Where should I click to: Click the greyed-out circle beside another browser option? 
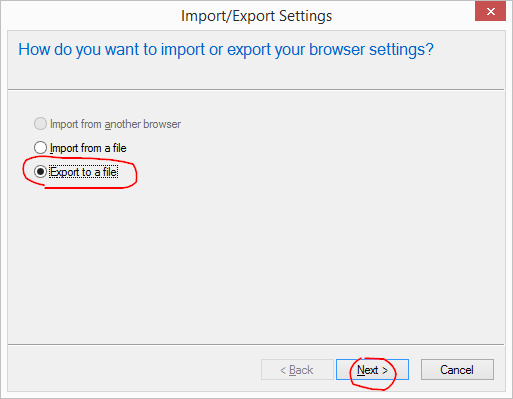pos(40,124)
